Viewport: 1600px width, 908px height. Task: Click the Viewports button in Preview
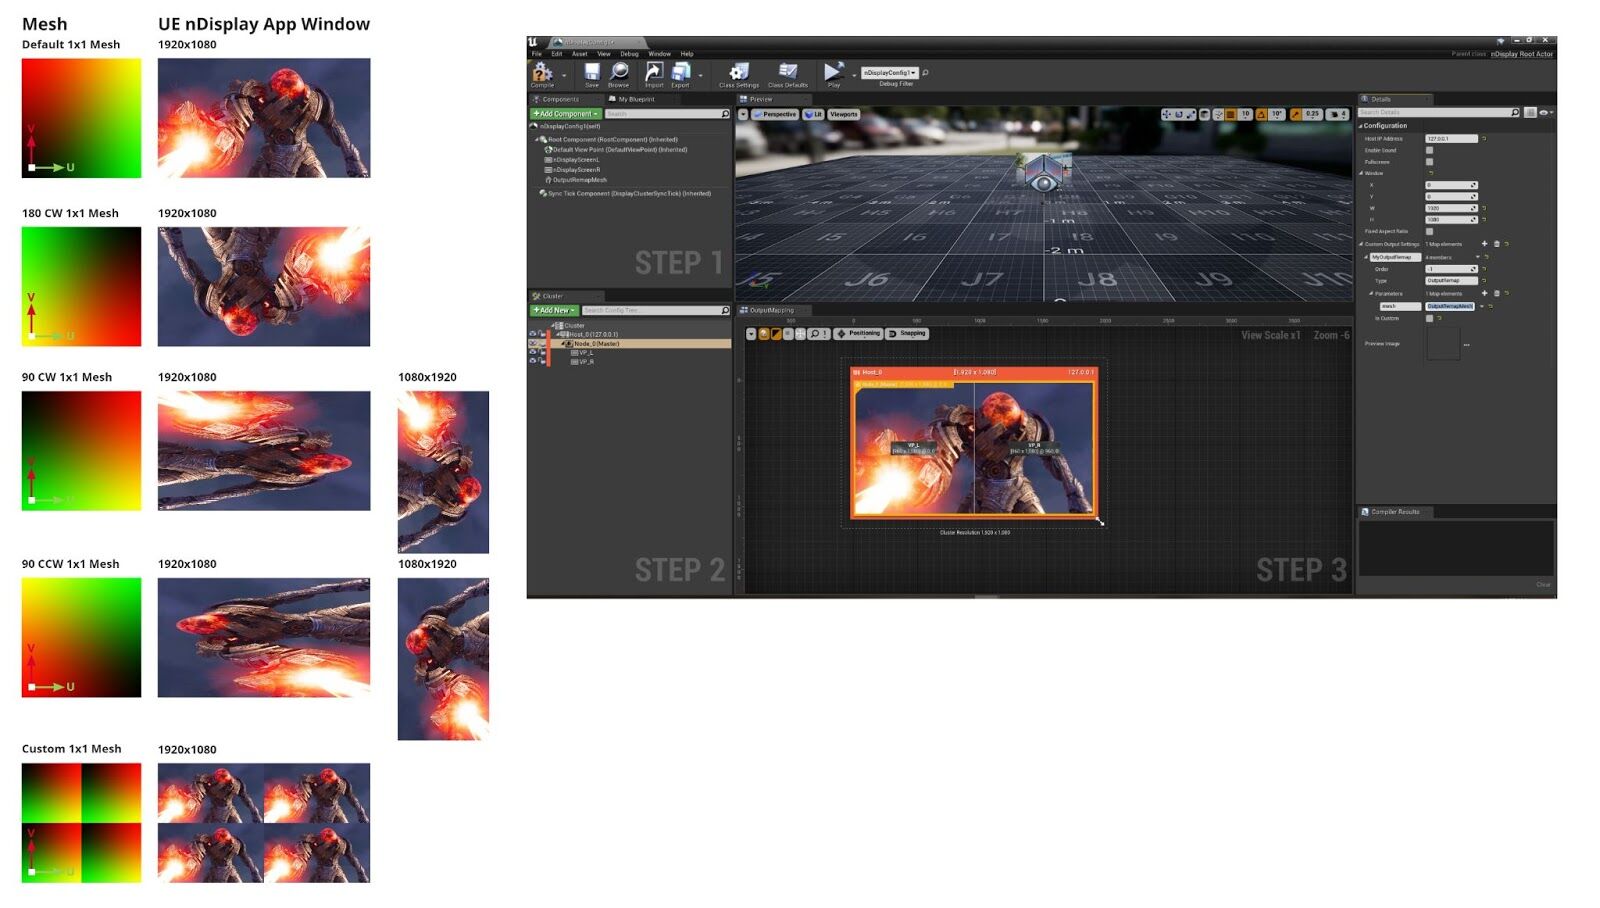[x=844, y=114]
